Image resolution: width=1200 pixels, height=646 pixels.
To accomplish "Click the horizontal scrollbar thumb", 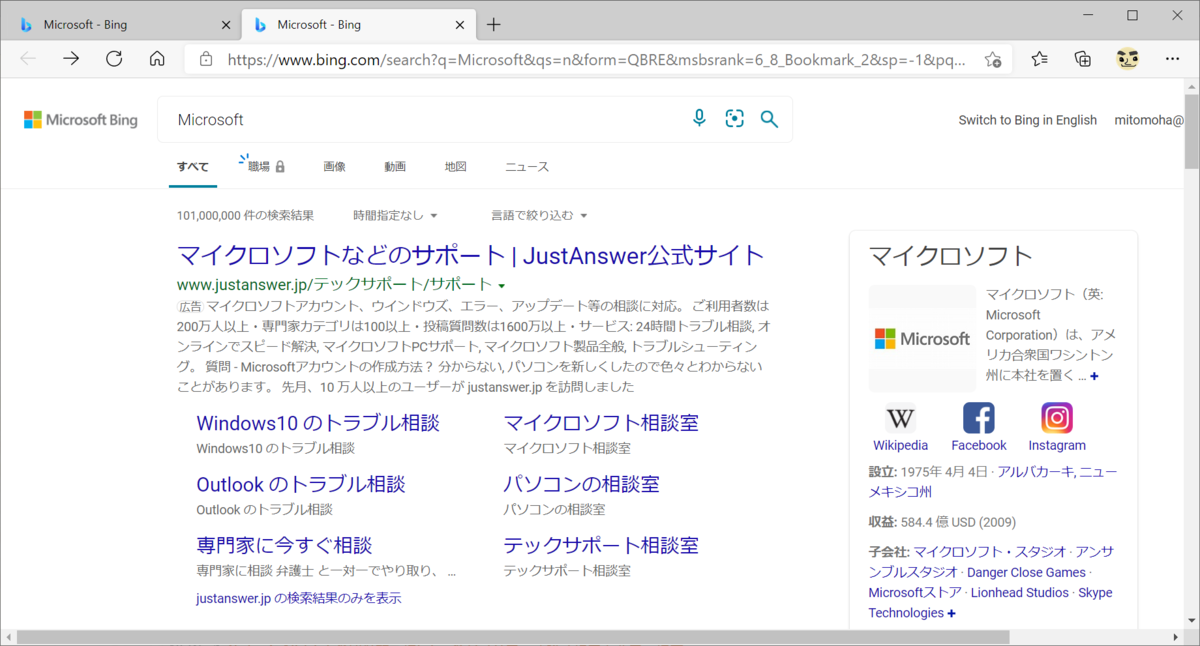I will (512, 637).
